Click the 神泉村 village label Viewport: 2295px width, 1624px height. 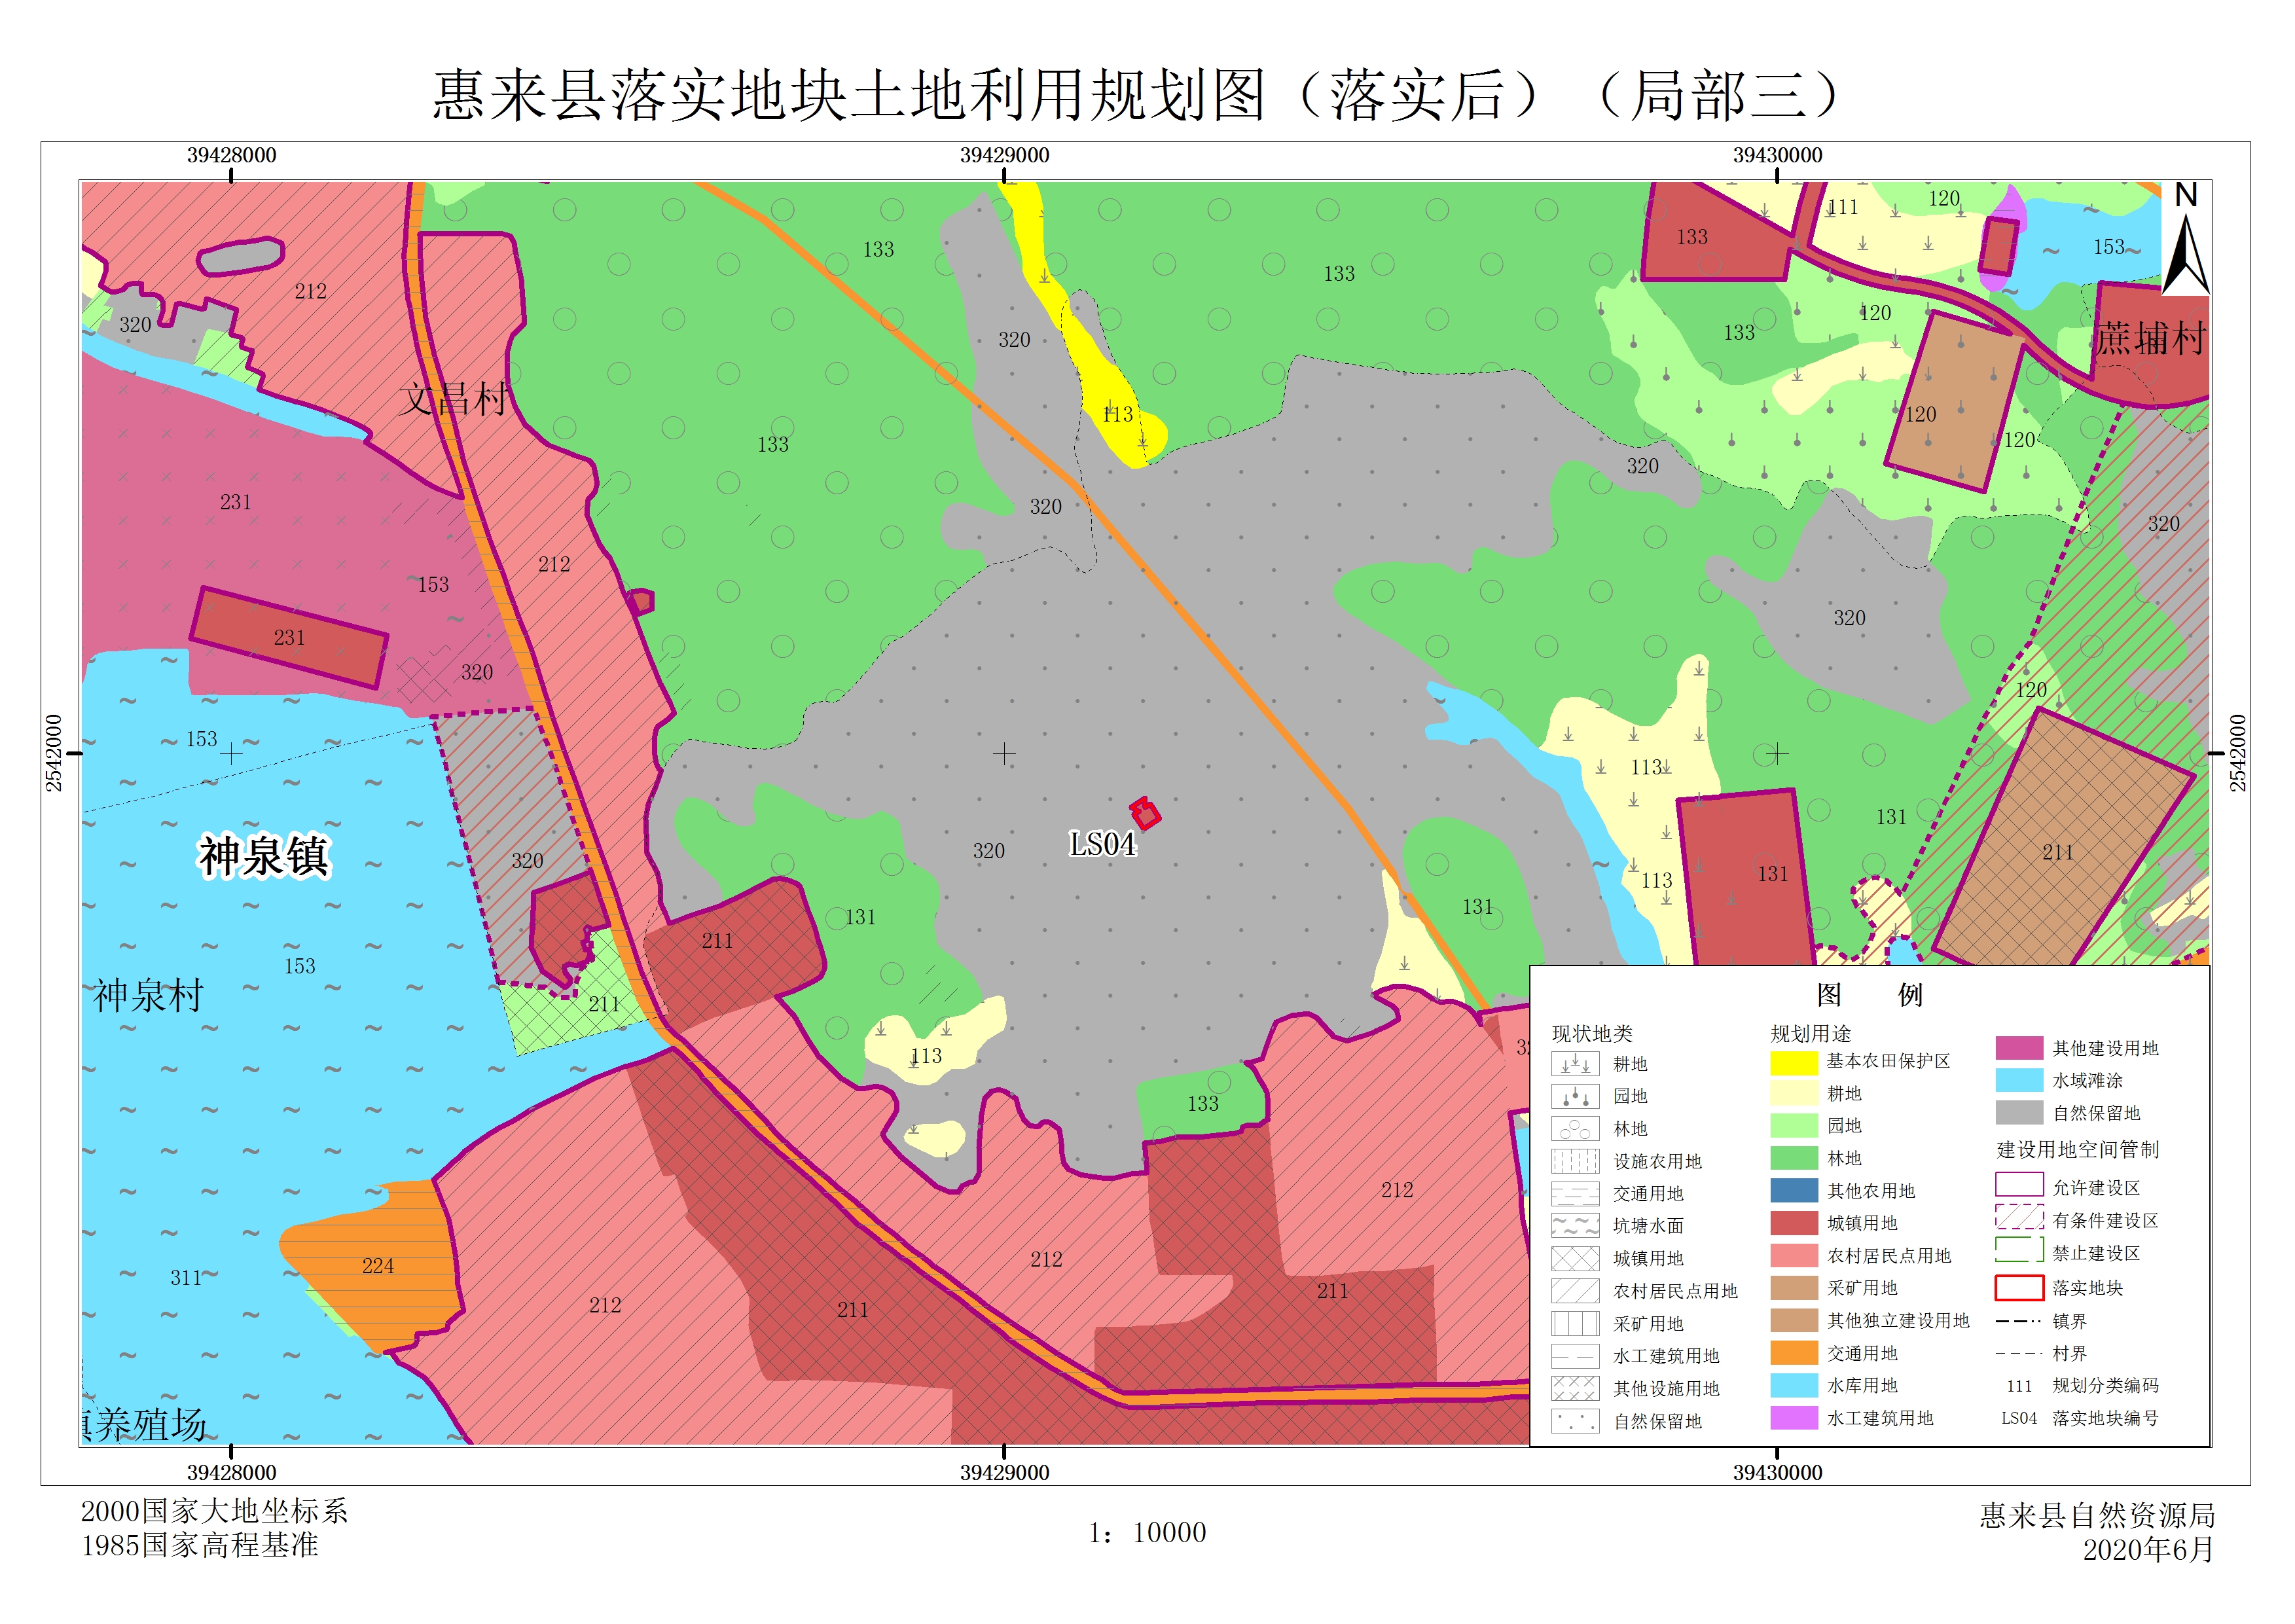click(x=149, y=996)
